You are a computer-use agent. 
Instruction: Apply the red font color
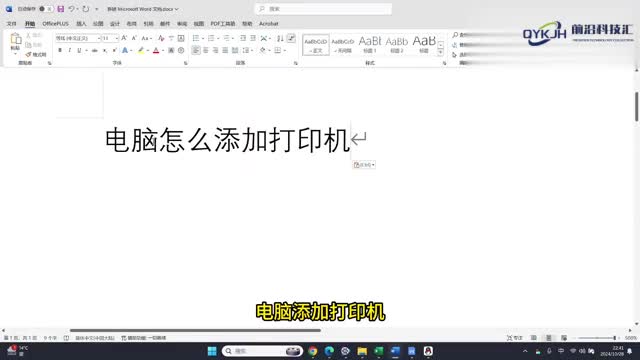[156, 50]
